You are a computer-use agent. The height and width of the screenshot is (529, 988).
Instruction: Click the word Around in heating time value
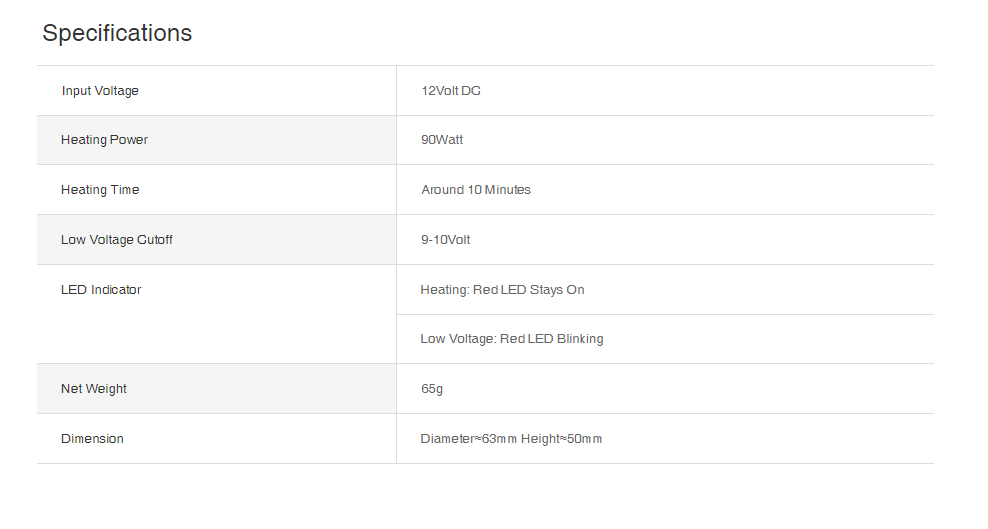click(x=443, y=190)
